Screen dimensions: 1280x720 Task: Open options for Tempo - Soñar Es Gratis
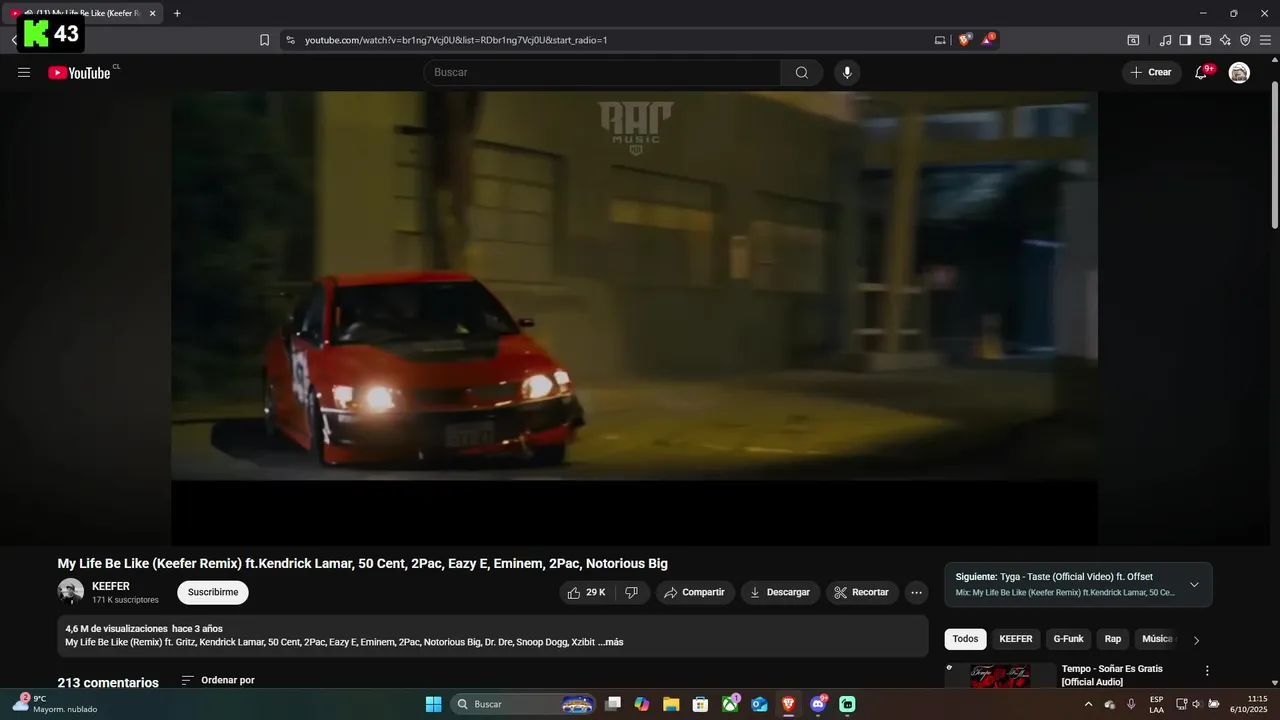point(1207,671)
